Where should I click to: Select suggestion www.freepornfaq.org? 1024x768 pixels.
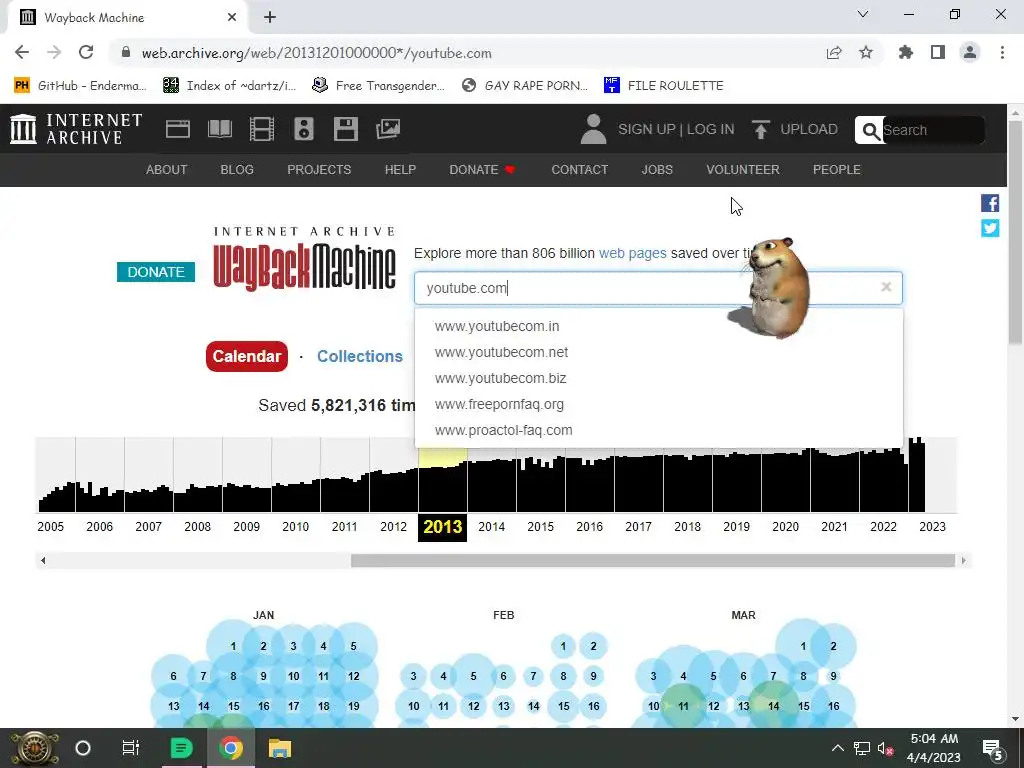click(x=659, y=404)
